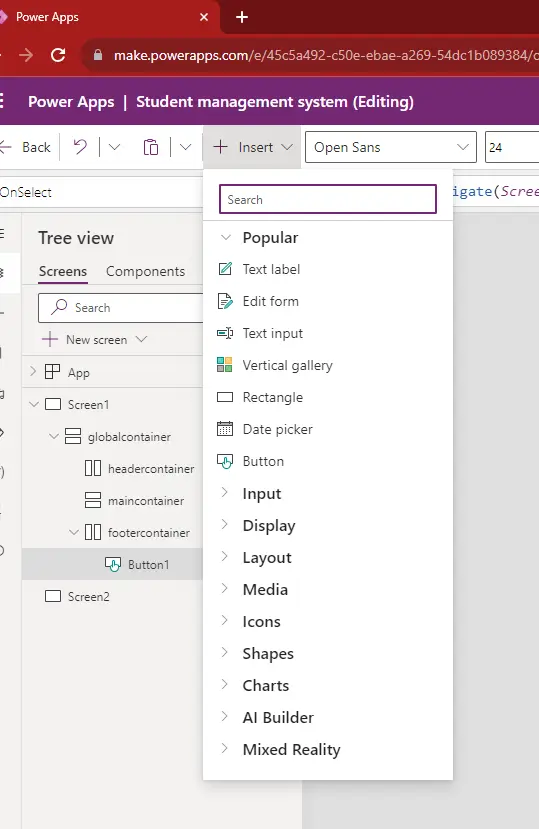Expand the Media category

[225, 588]
